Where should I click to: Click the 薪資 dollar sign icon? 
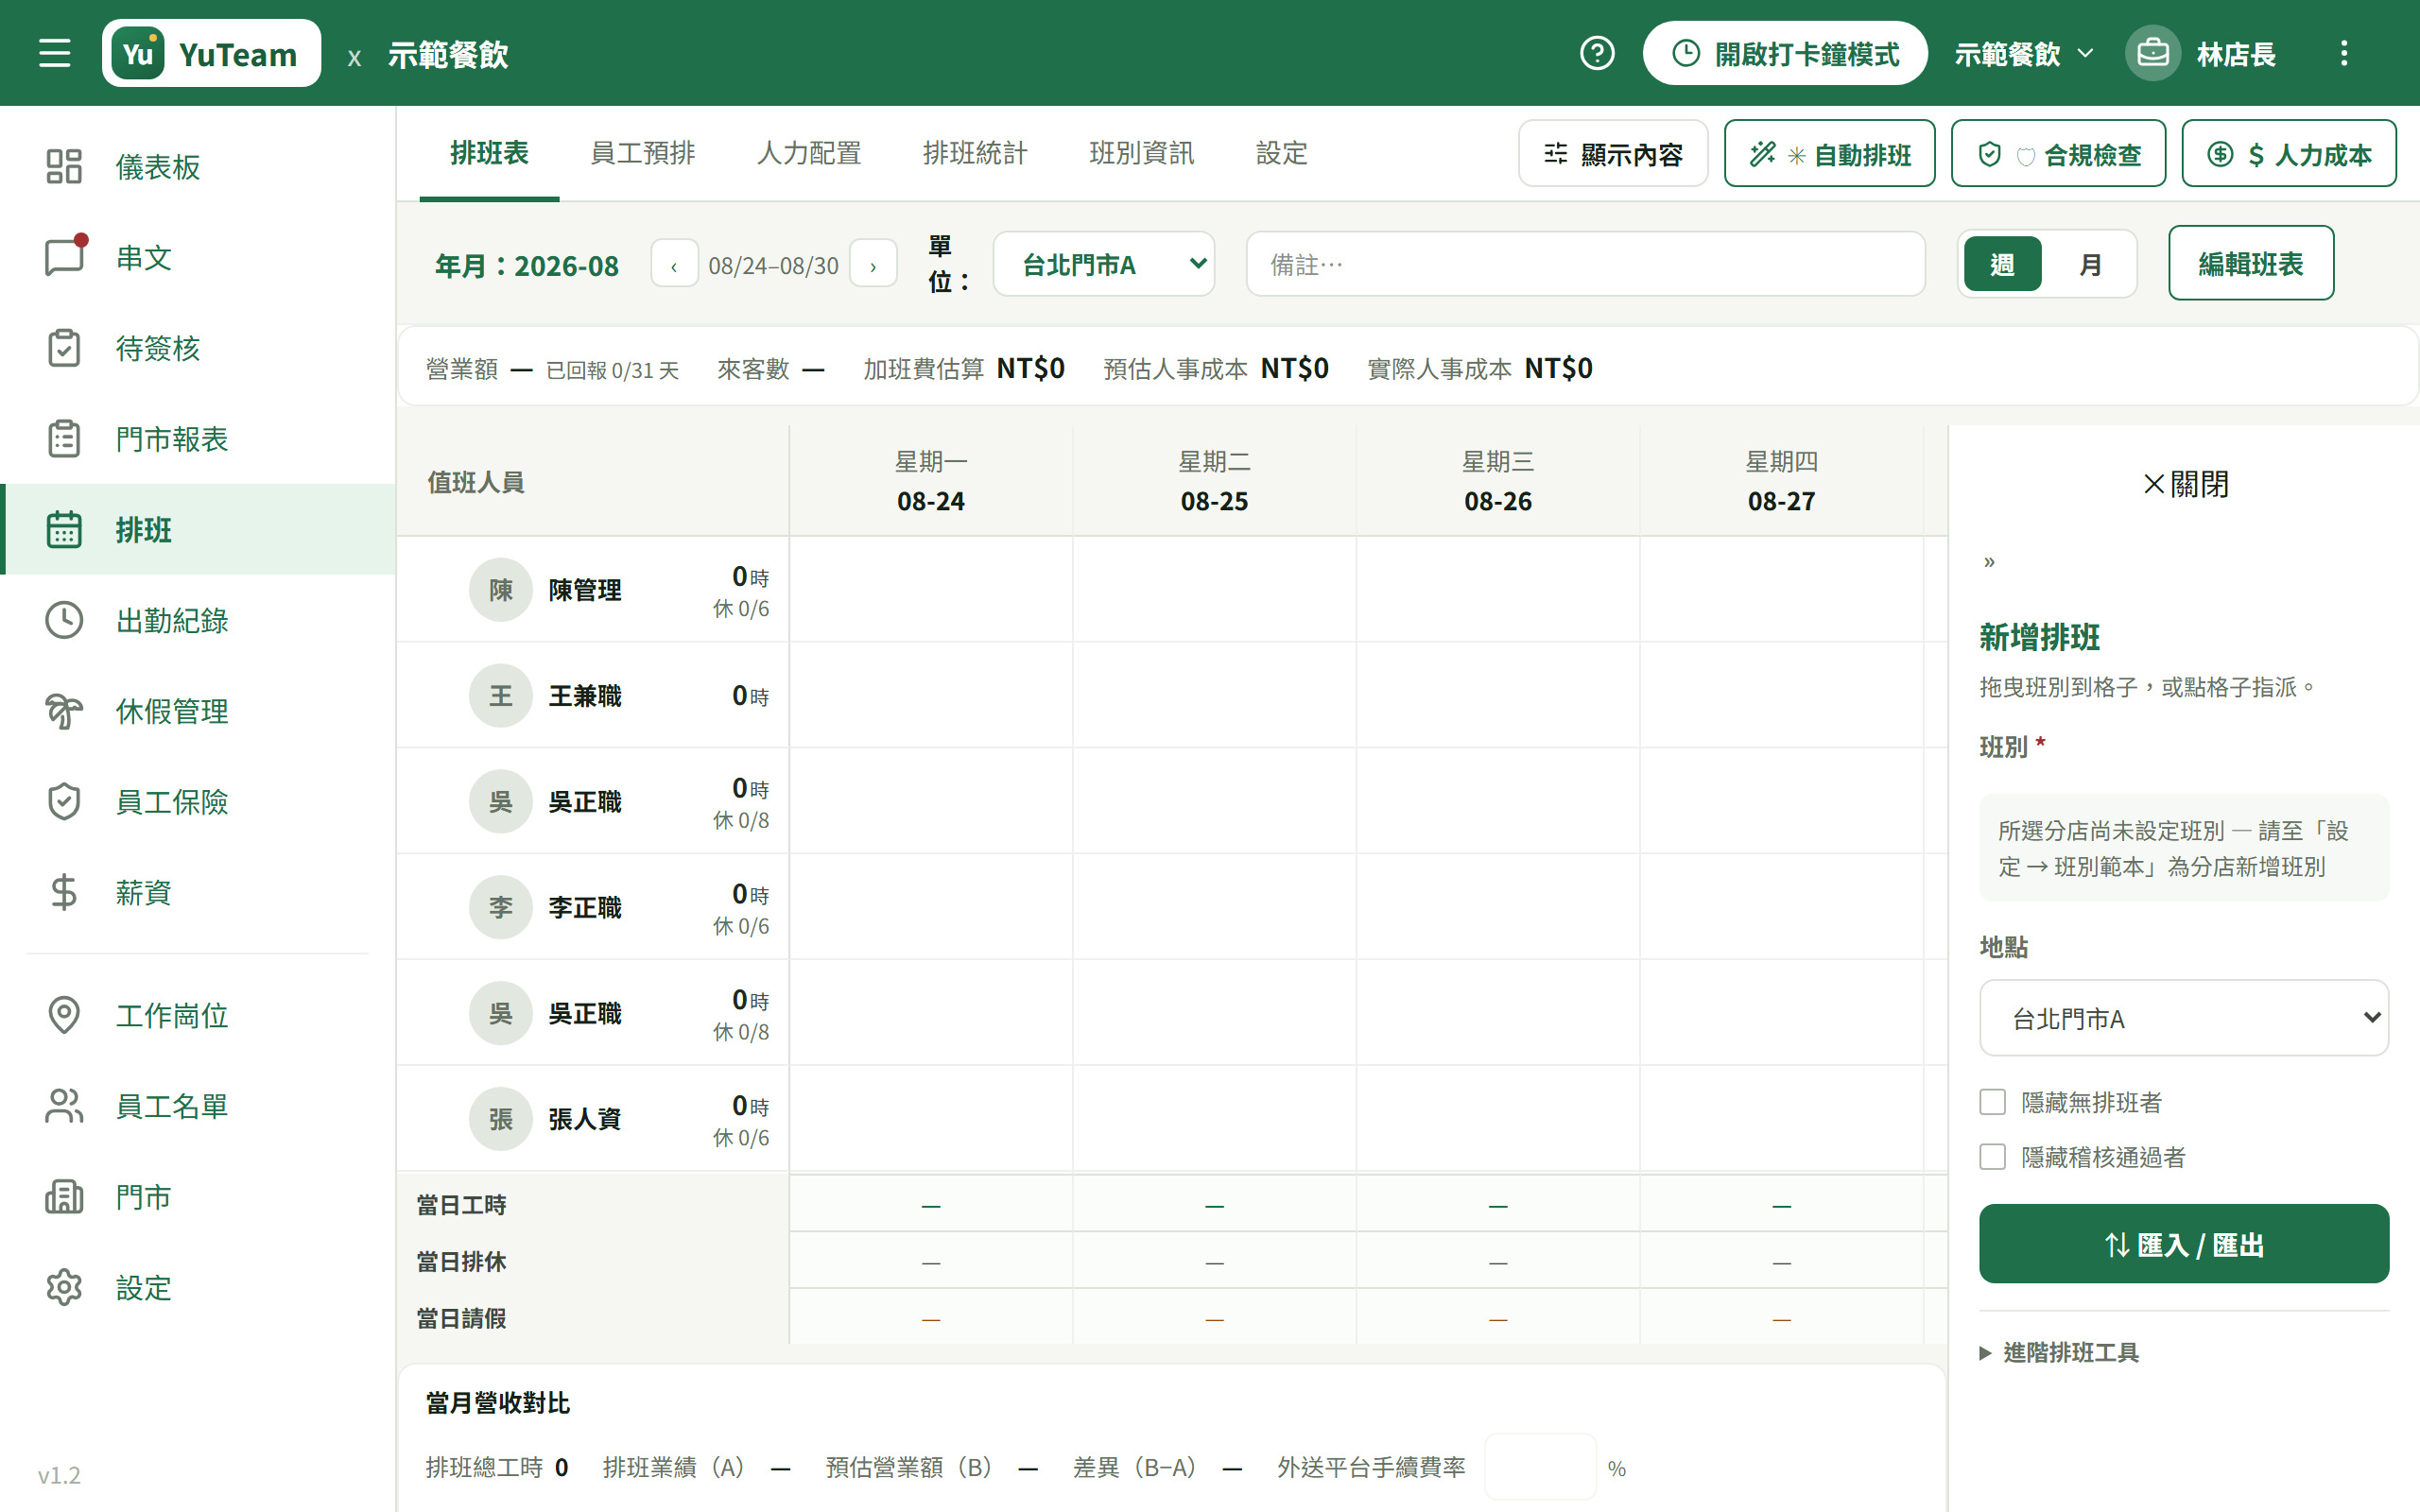coord(64,892)
